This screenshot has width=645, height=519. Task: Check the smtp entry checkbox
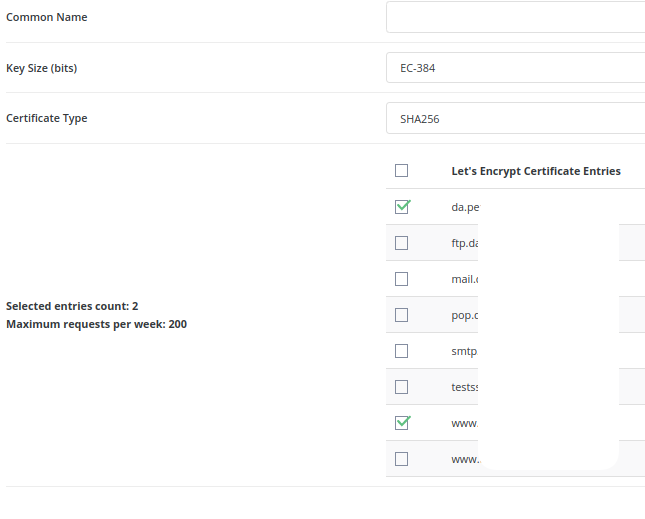[x=401, y=351]
